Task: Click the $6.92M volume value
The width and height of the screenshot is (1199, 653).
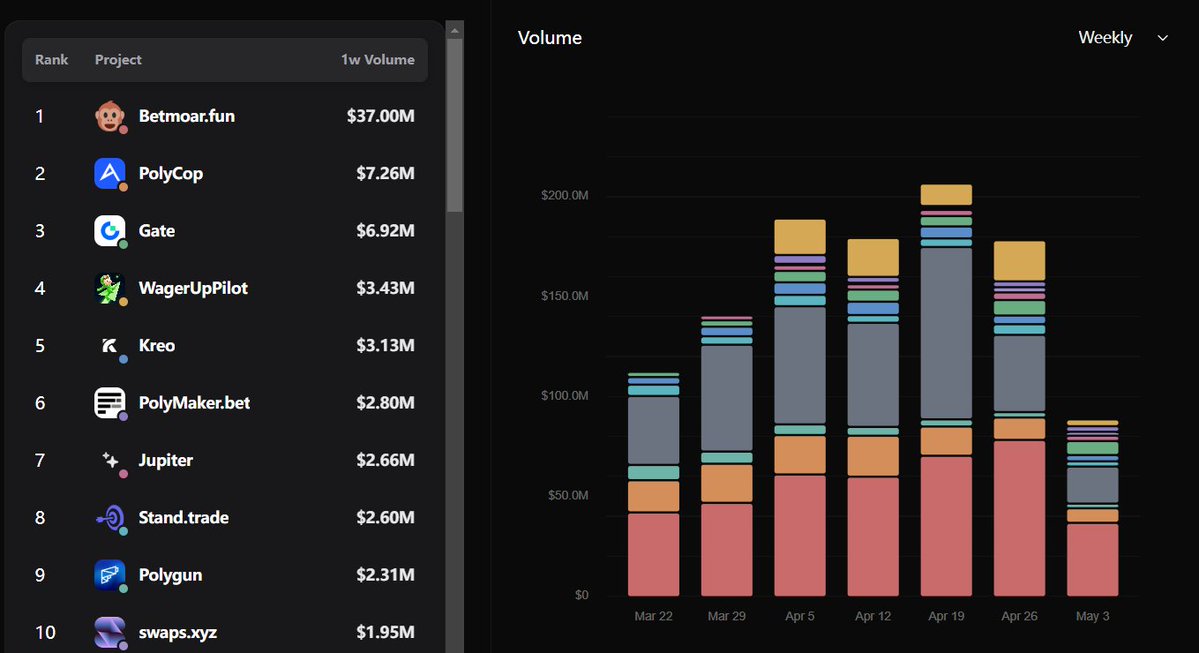Action: pos(385,231)
